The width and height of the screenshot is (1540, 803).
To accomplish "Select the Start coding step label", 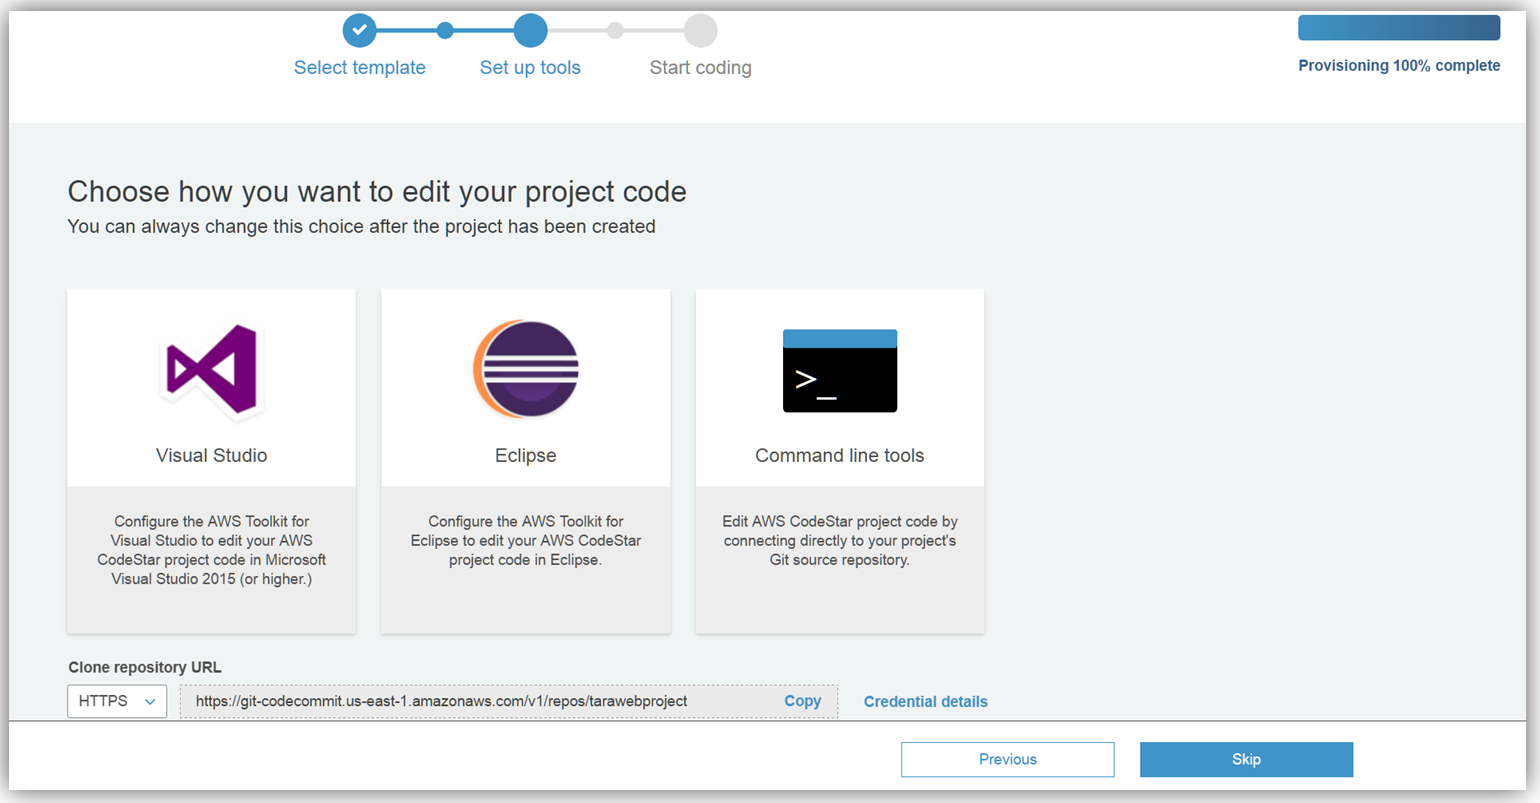I will click(700, 68).
